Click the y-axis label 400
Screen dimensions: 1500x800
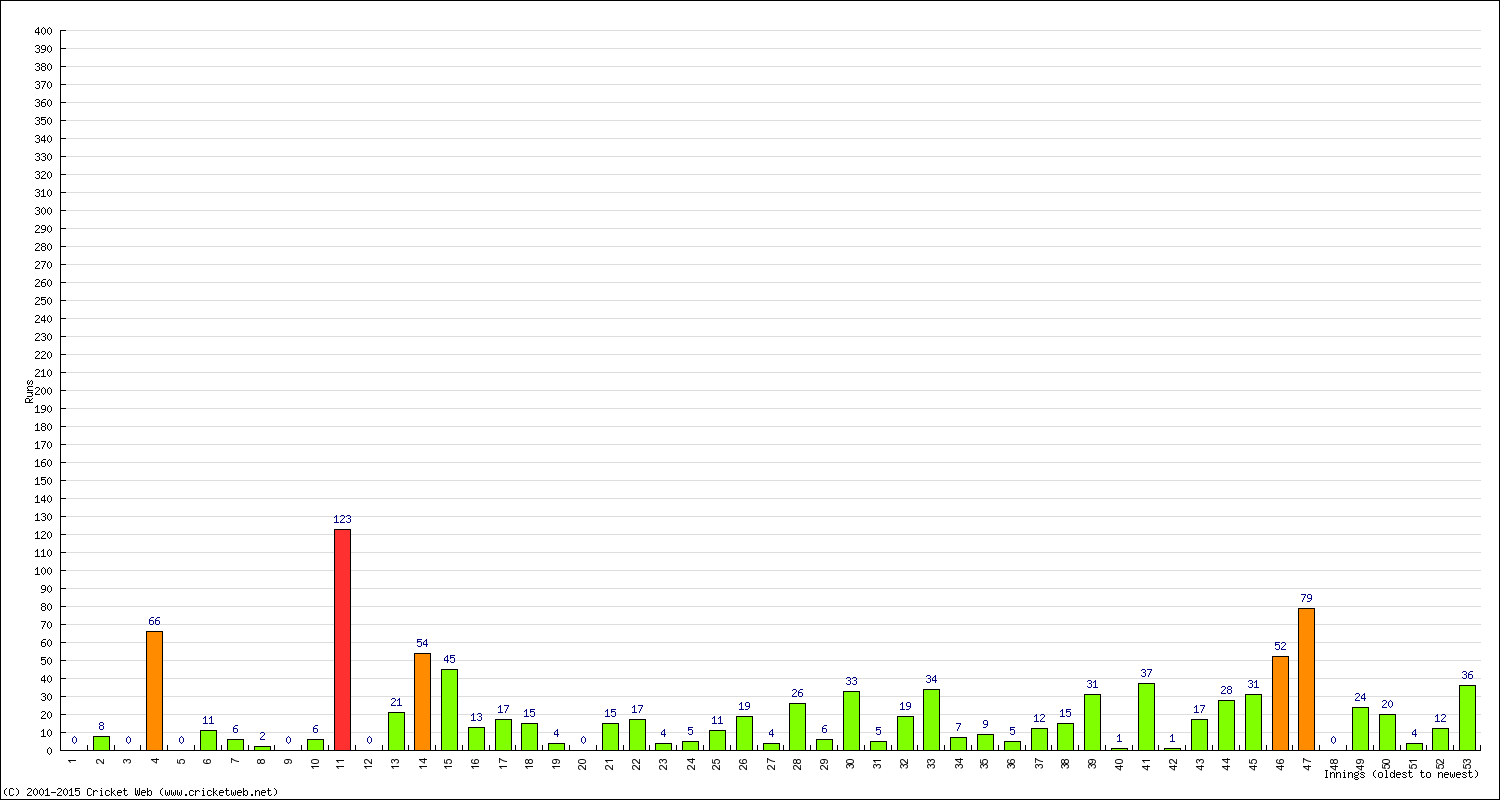tap(42, 31)
